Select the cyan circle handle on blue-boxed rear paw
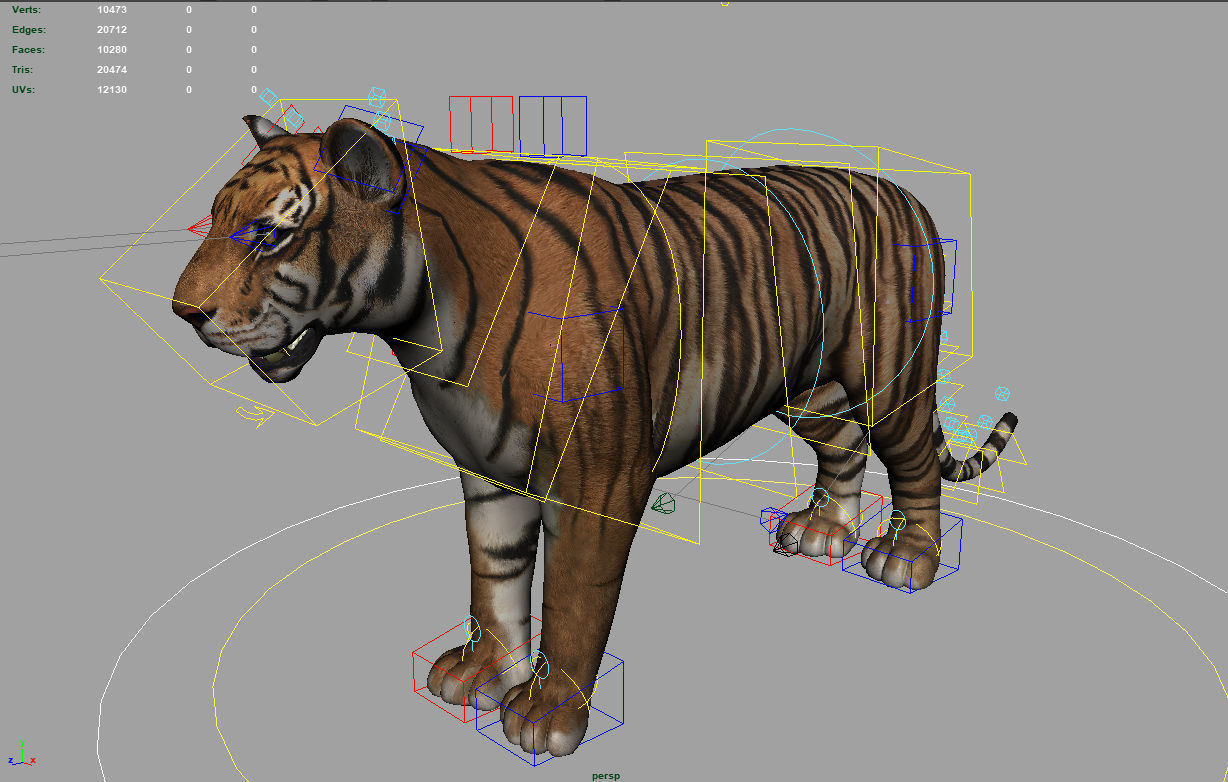 (897, 521)
